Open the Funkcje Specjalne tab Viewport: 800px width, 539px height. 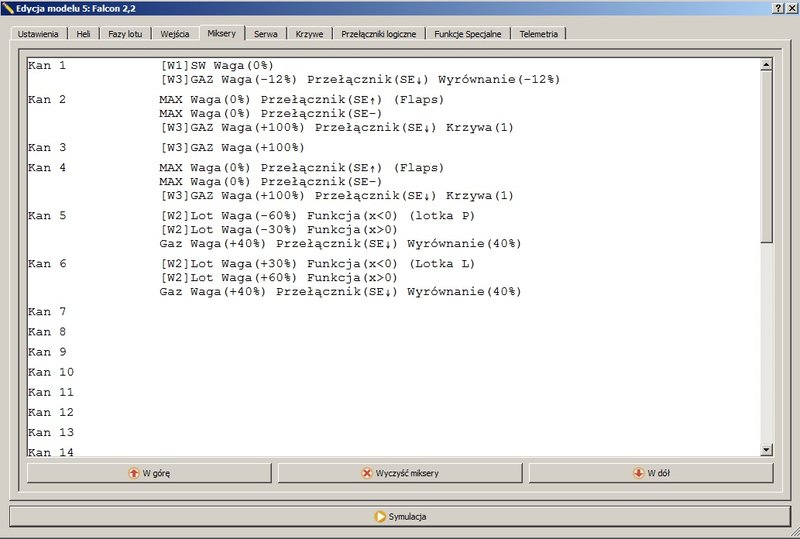[467, 34]
